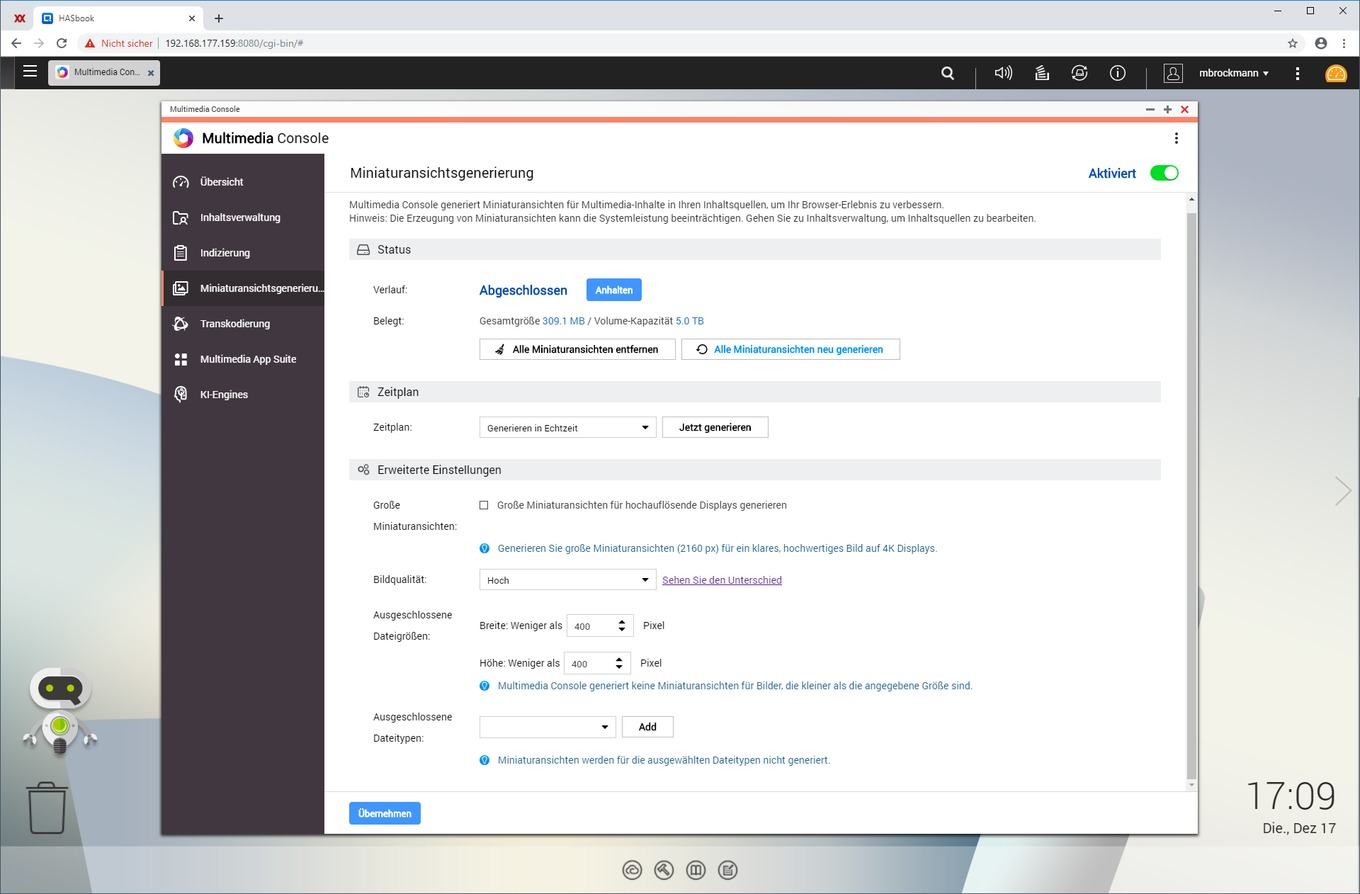The height and width of the screenshot is (894, 1360).
Task: Click the manual book icon in bottom dock
Action: click(x=696, y=870)
